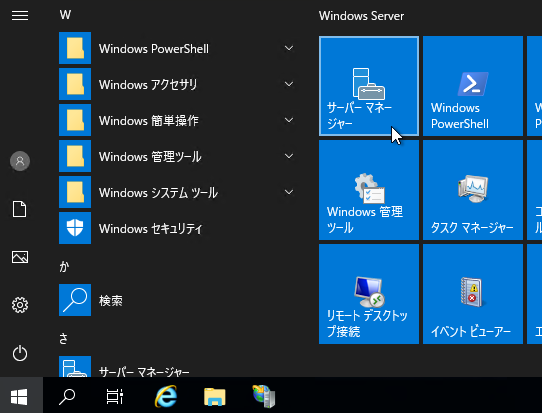Select the Windows システム ツール label text
This screenshot has height=413, width=542.
(158, 193)
